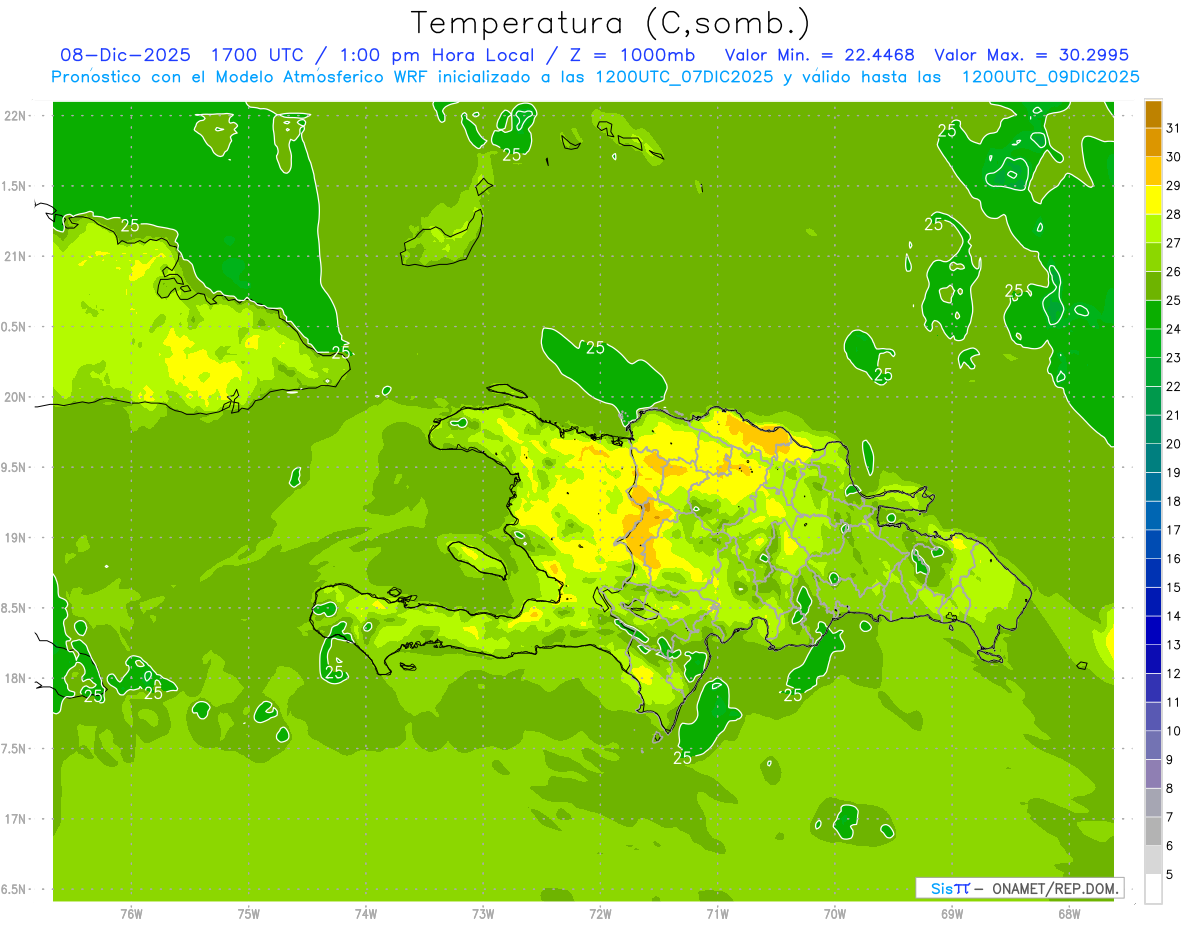This screenshot has height=927, width=1200.
Task: Click the "1700 UTC" time text
Action: pos(257,55)
